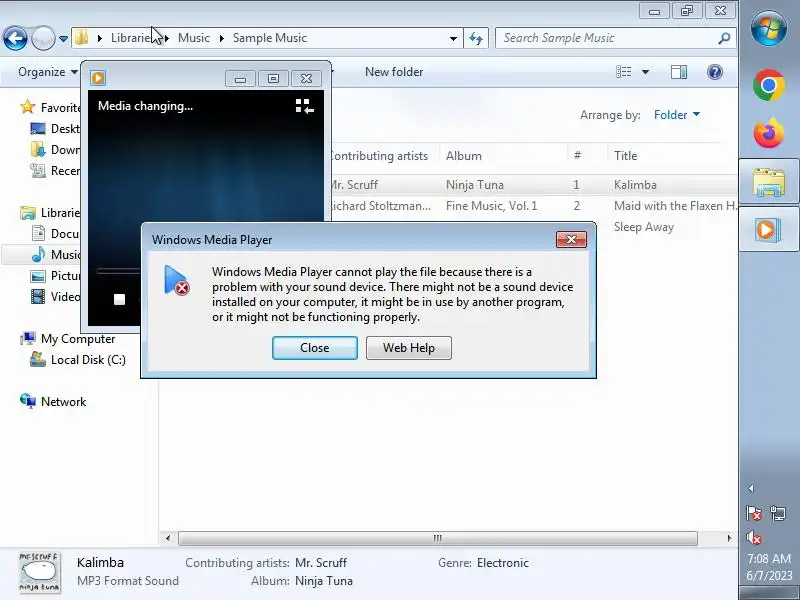800x600 pixels.
Task: Select My Computer in the navigation pane
Action: click(67, 339)
